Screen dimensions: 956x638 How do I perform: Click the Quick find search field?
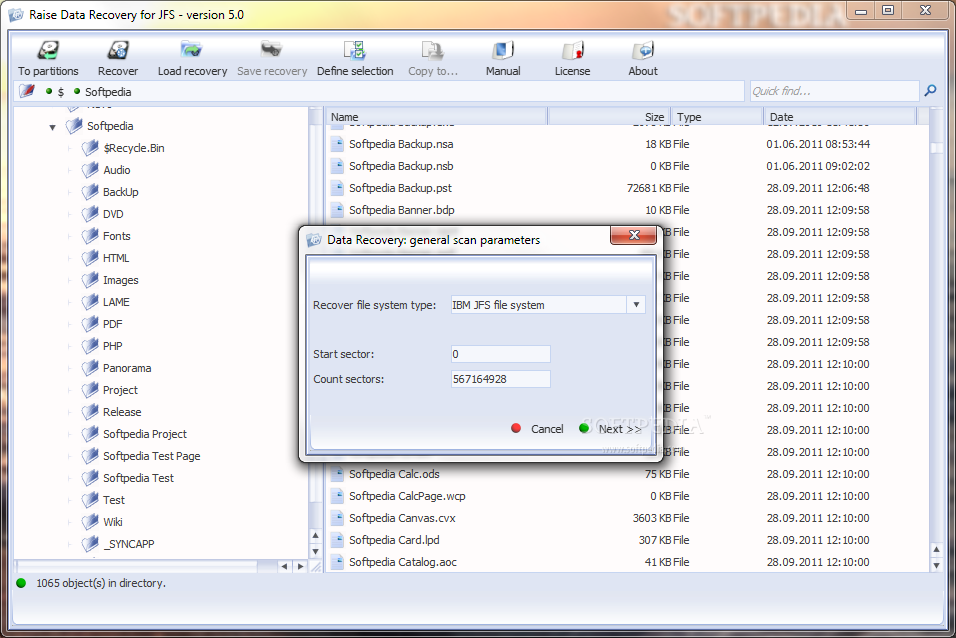[834, 91]
